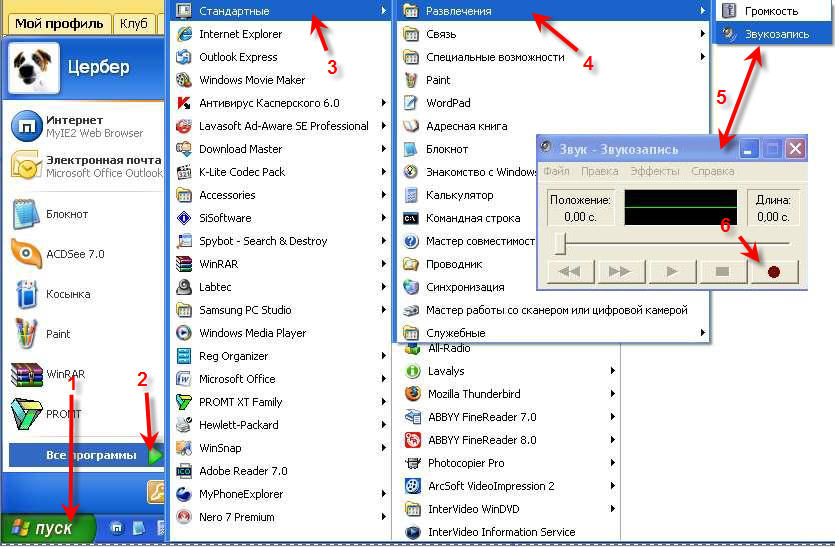Open the Правка menu in Sound Recorder
The width and height of the screenshot is (835, 547).
point(600,172)
